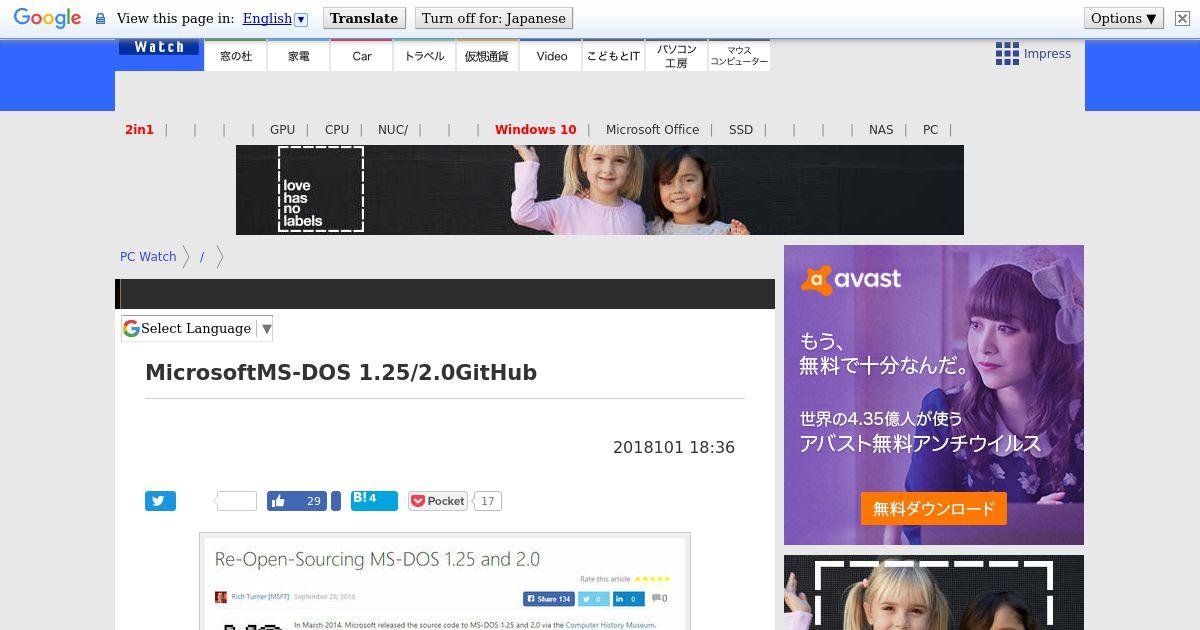This screenshot has width=1200, height=630.
Task: Open the Impress link
Action: coord(1047,54)
